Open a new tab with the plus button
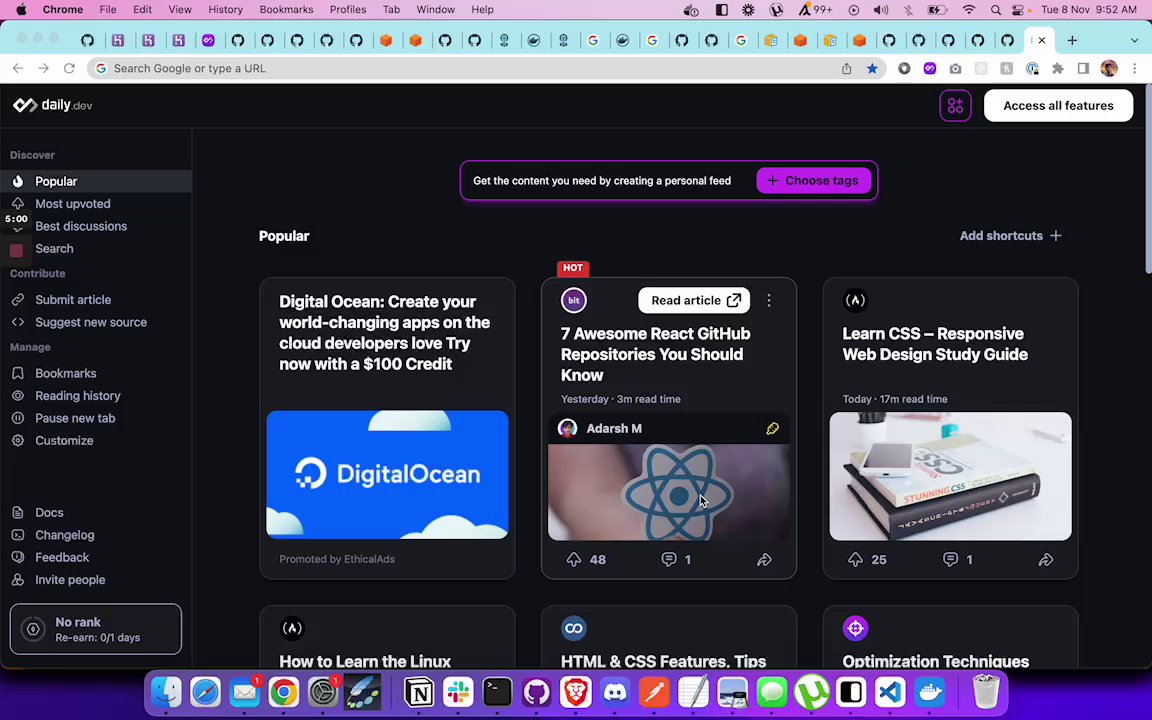This screenshot has height=720, width=1152. tap(1072, 40)
